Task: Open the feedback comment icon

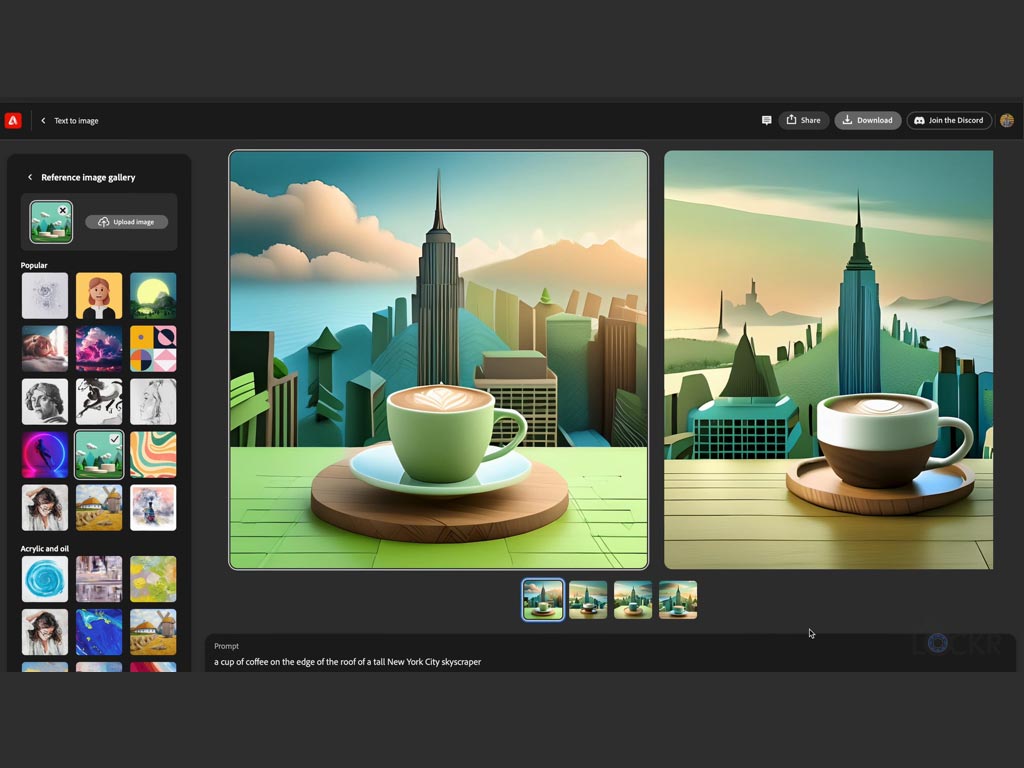Action: [x=766, y=120]
